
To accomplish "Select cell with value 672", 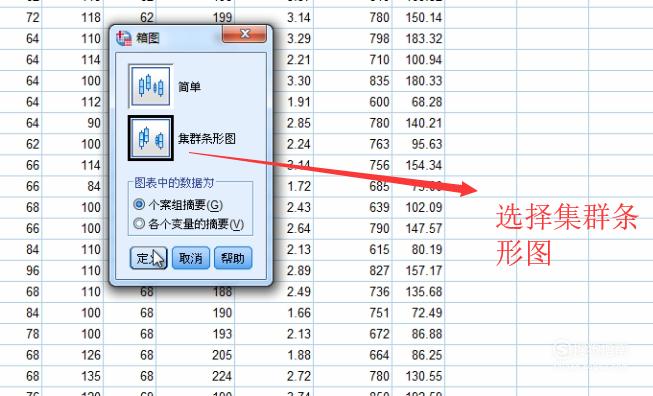I will (353, 334).
